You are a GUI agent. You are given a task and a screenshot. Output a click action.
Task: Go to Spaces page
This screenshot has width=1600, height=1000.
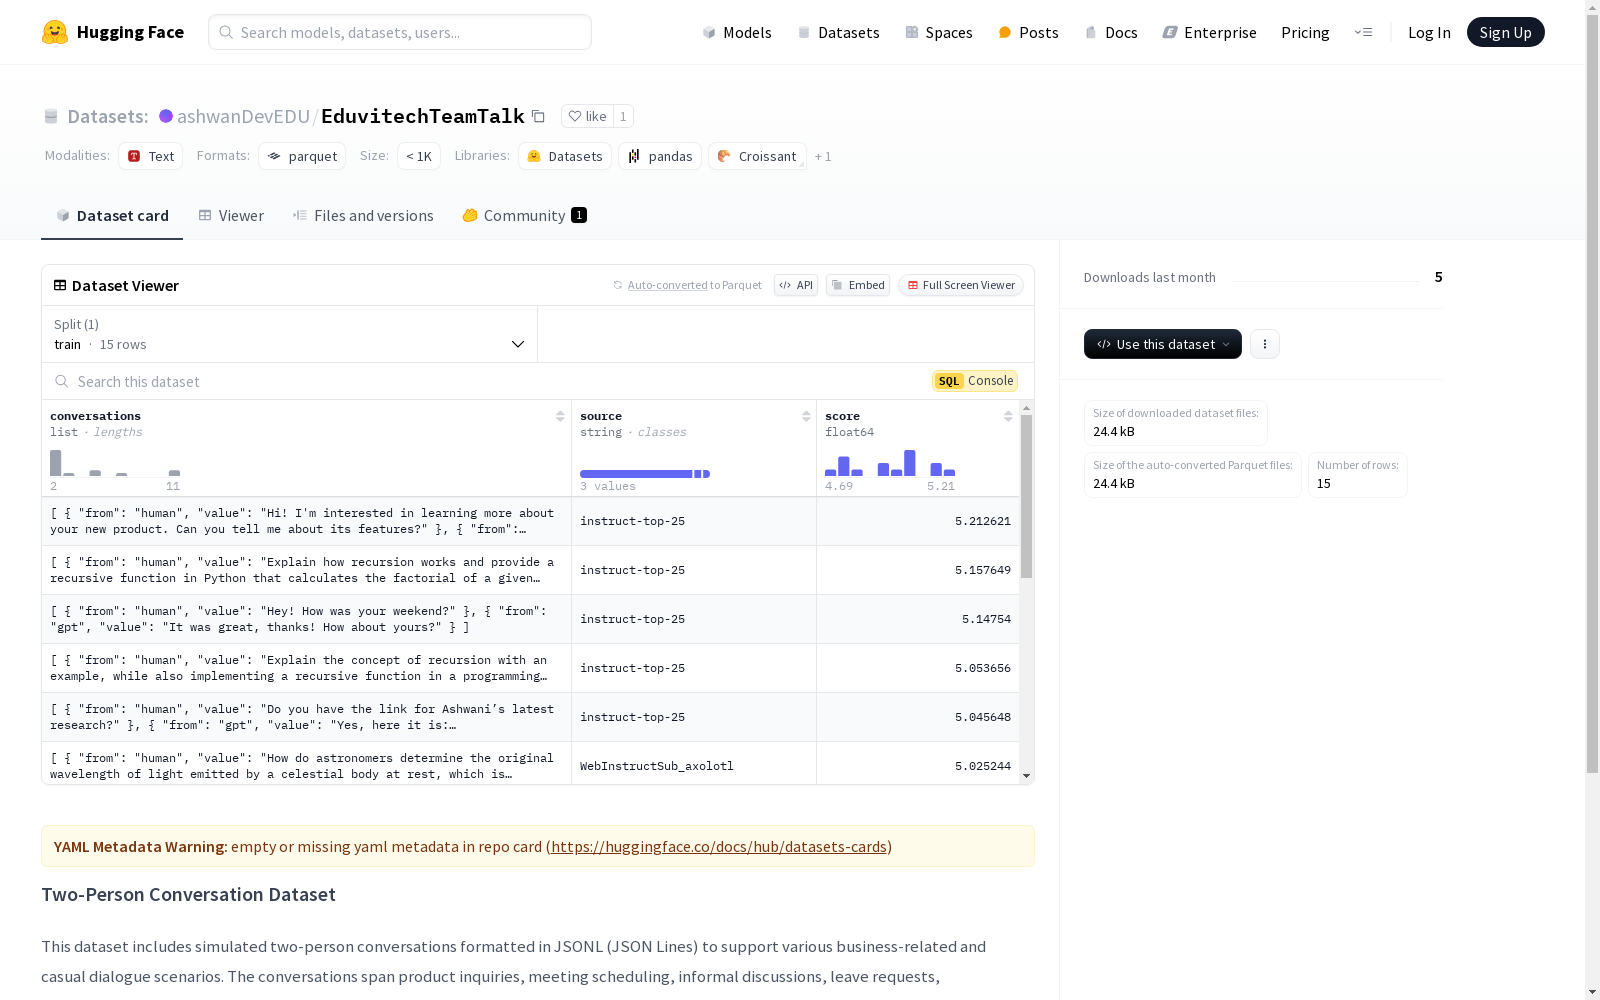tap(938, 32)
